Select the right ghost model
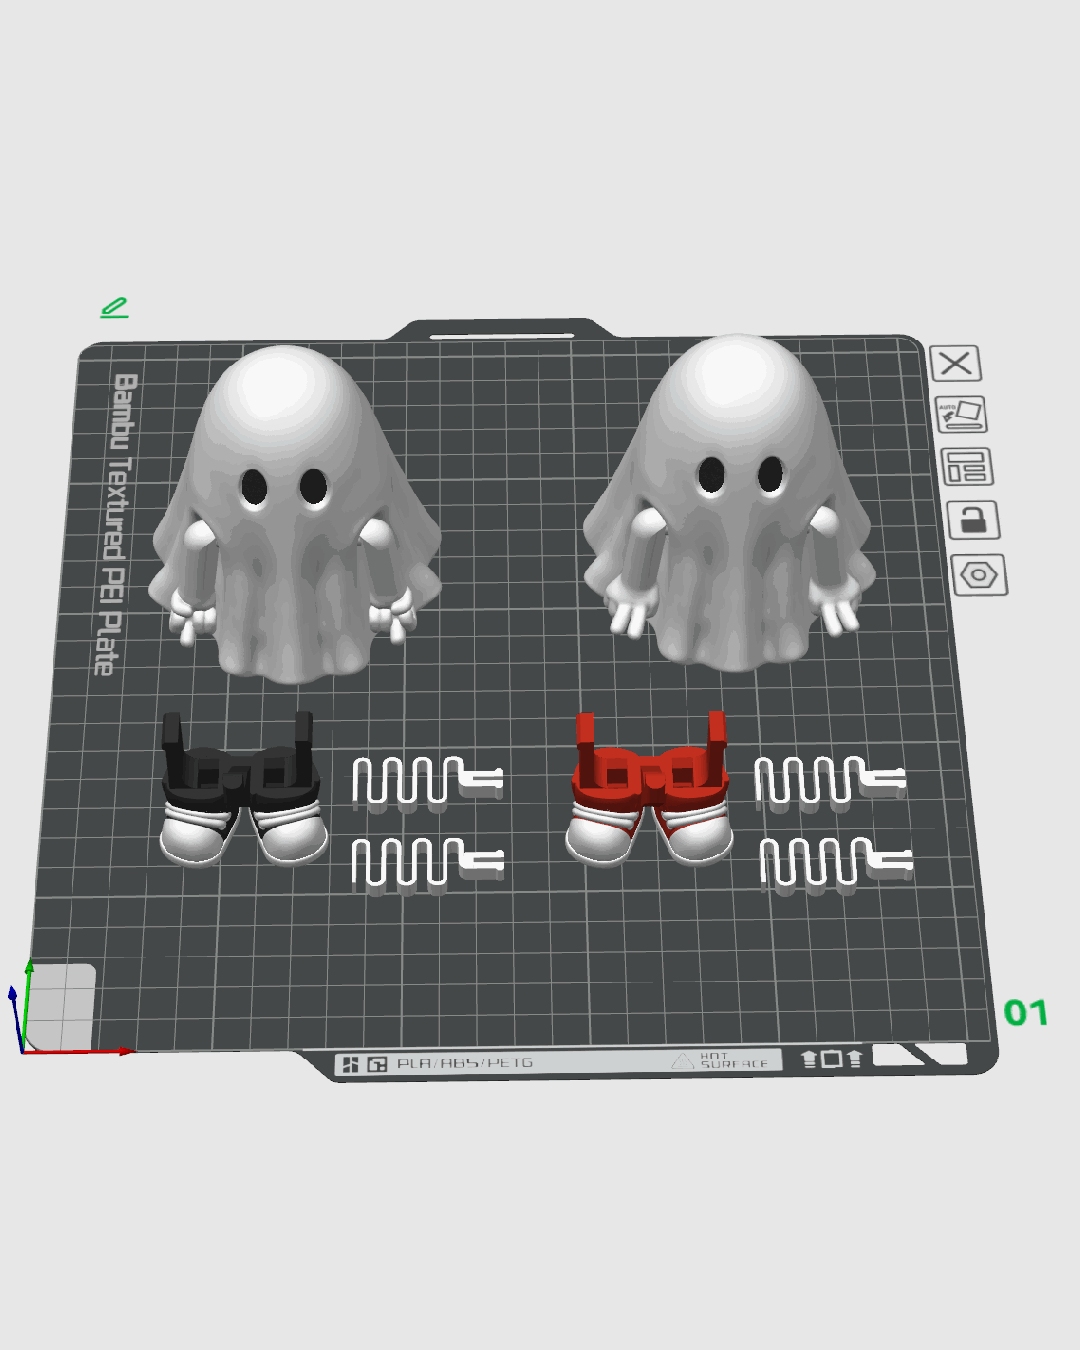This screenshot has height=1350, width=1080. click(730, 502)
